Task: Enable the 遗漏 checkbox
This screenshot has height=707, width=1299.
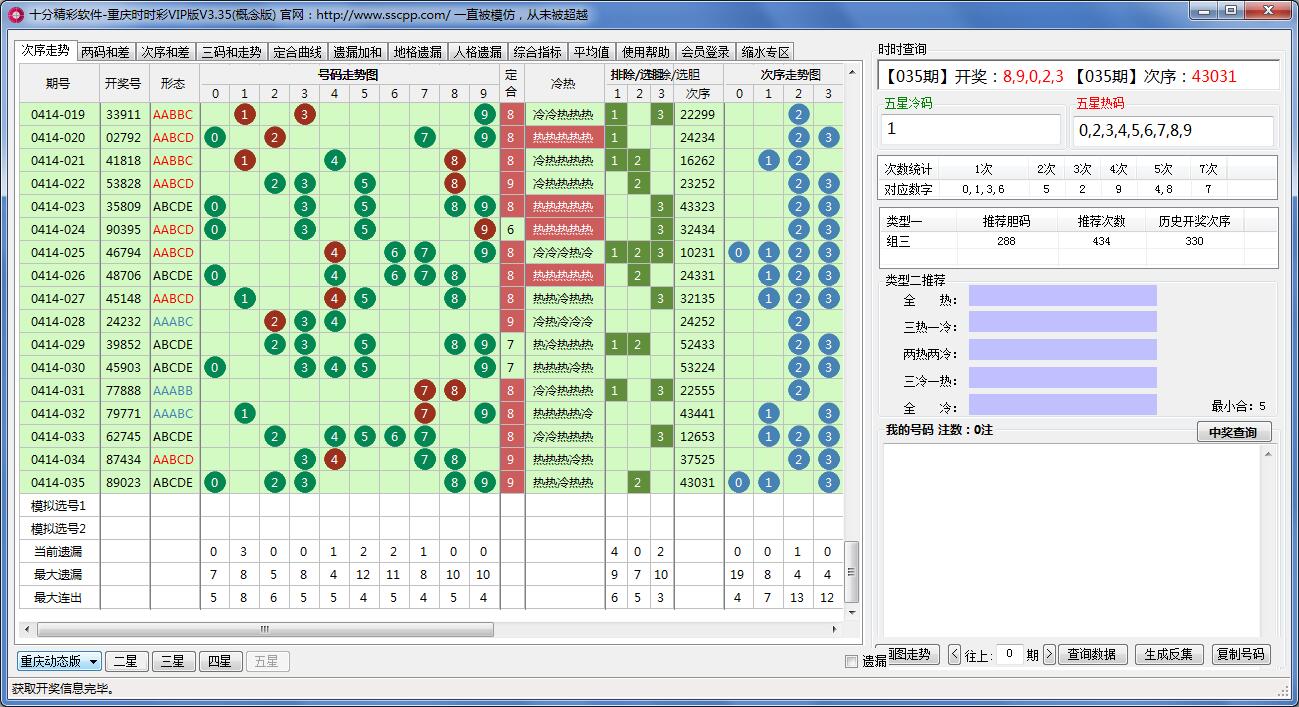Action: pyautogui.click(x=851, y=661)
